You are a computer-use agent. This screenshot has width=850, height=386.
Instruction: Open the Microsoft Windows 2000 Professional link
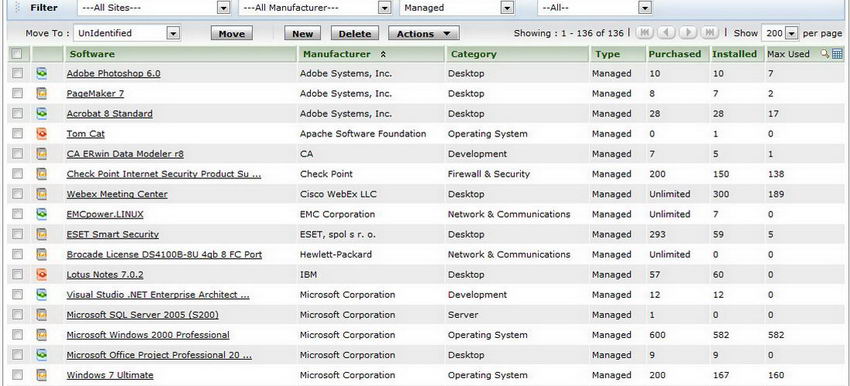click(x=148, y=334)
